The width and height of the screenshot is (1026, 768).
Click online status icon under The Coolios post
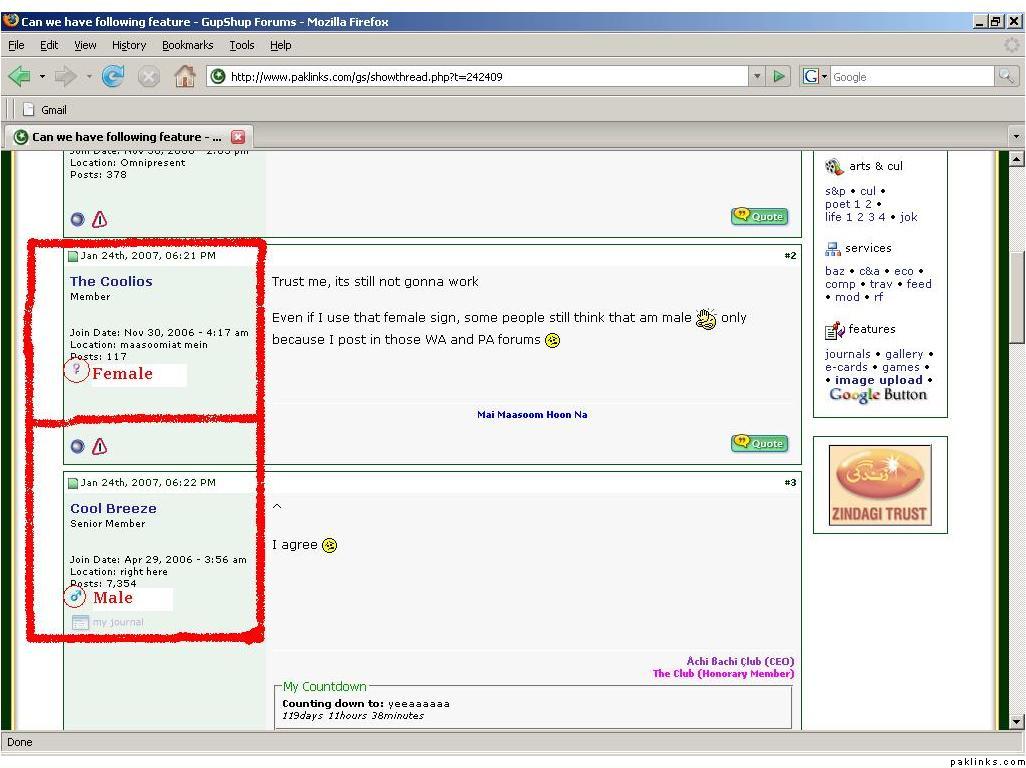(78, 446)
